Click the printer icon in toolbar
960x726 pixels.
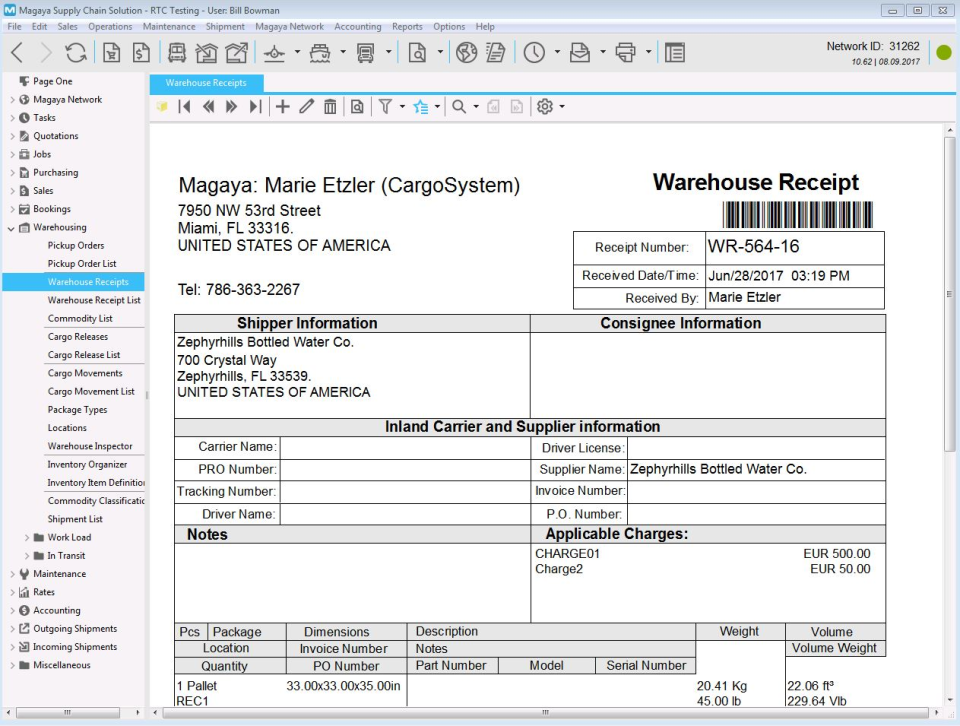626,53
